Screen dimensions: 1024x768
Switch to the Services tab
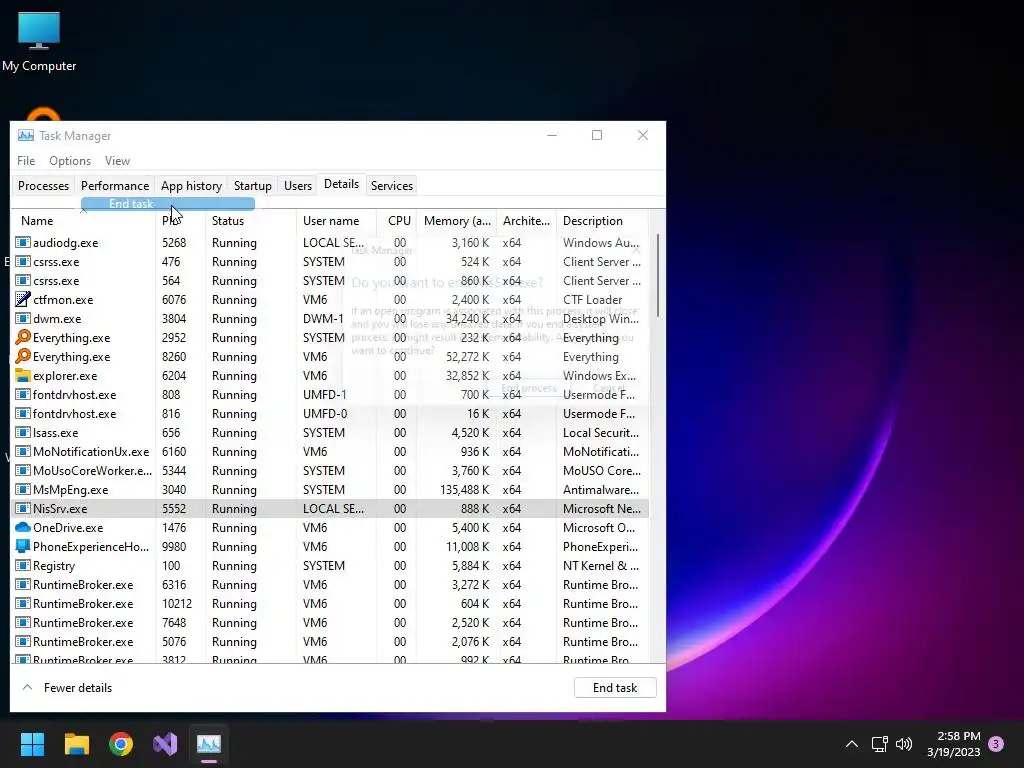[392, 186]
